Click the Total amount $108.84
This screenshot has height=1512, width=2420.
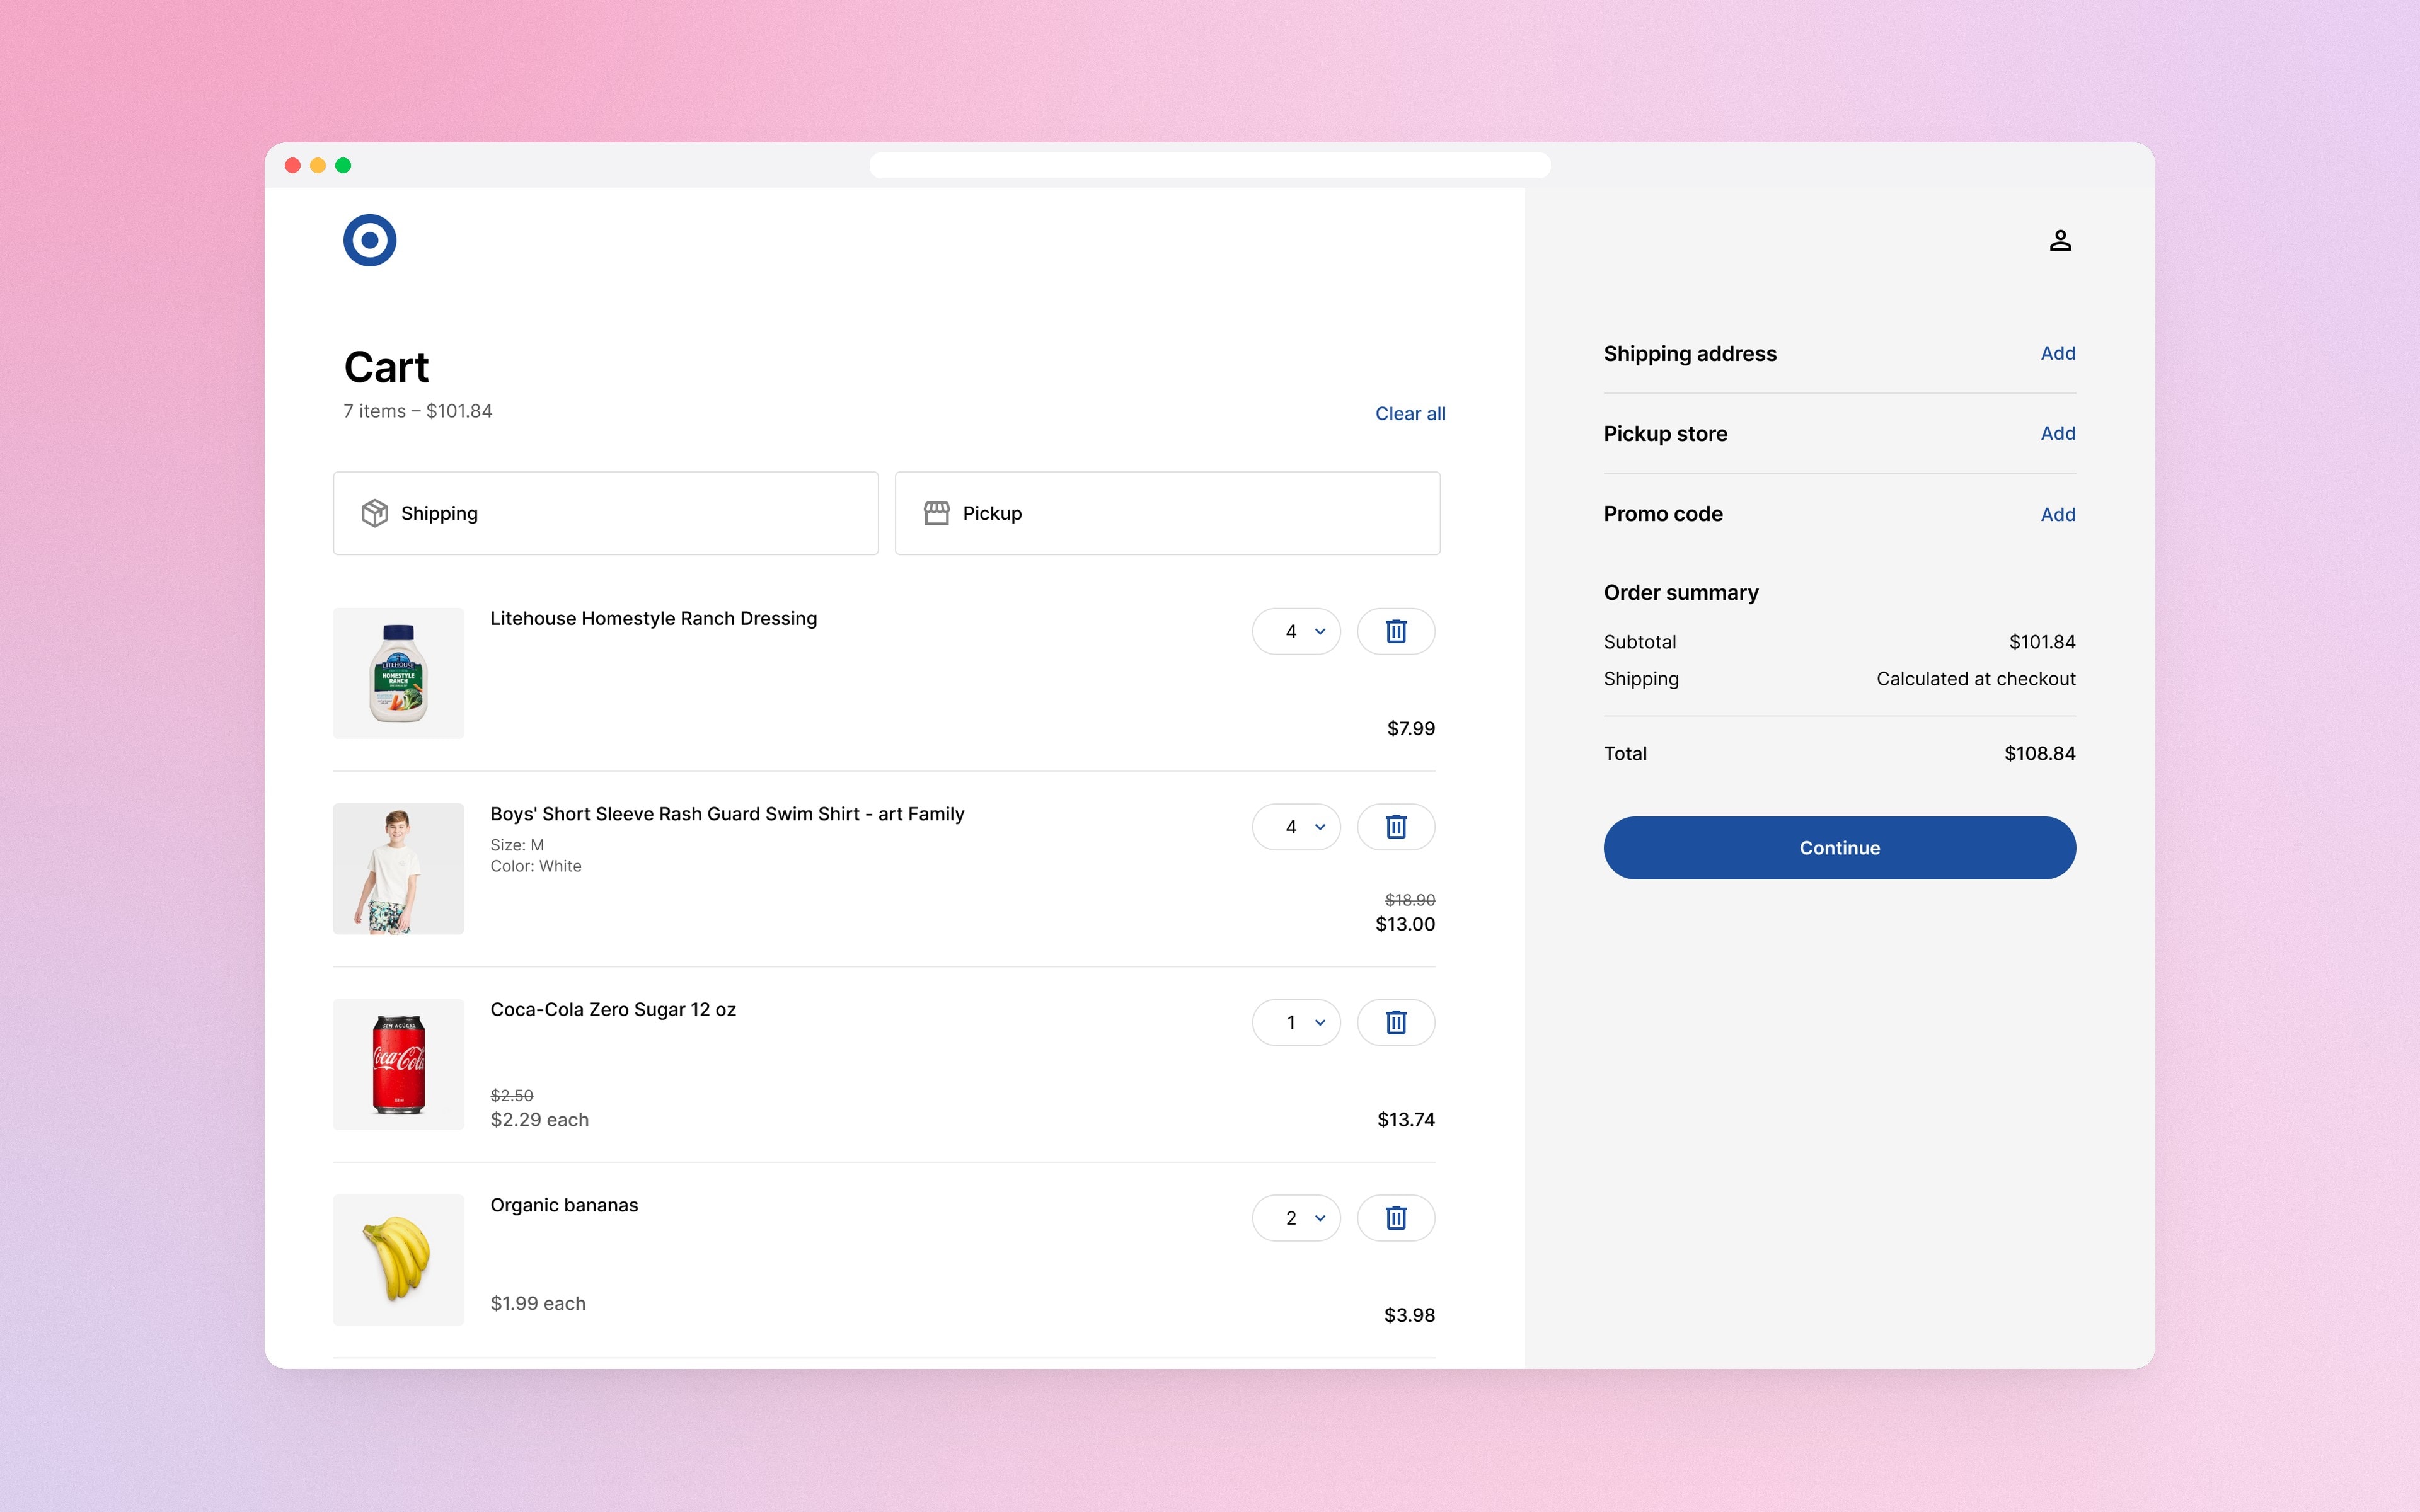pos(2039,753)
